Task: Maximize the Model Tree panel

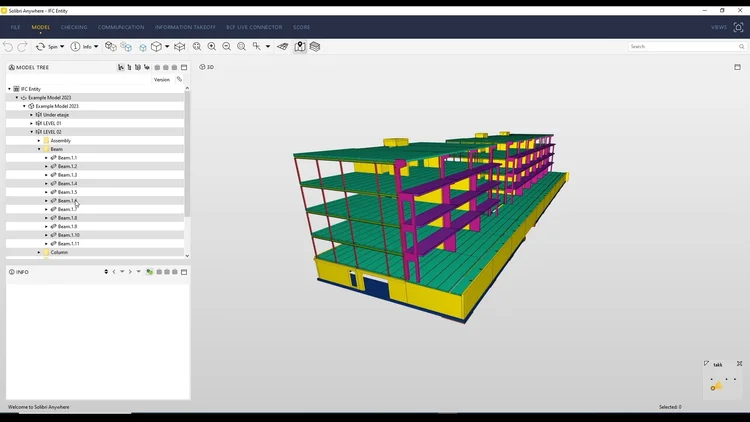Action: (x=184, y=67)
